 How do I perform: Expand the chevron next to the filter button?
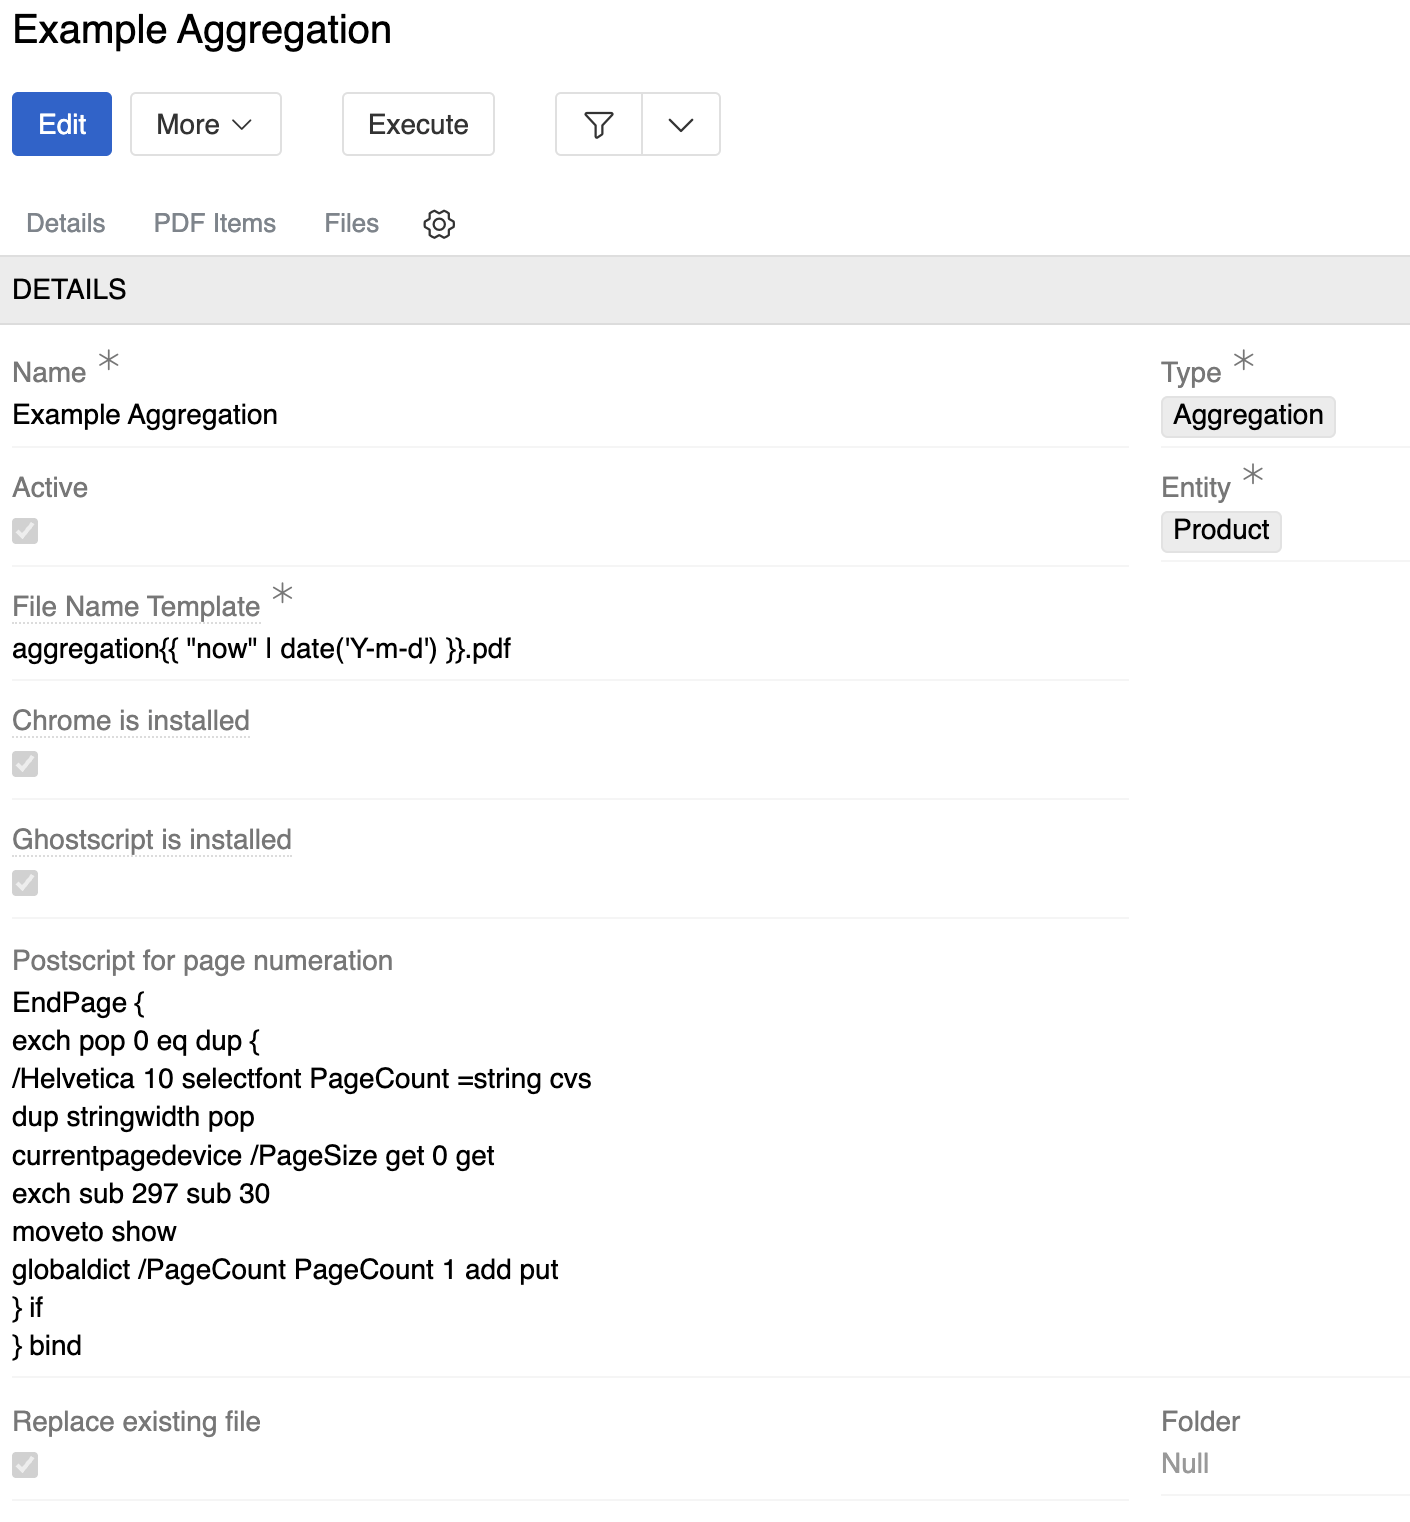coord(680,124)
